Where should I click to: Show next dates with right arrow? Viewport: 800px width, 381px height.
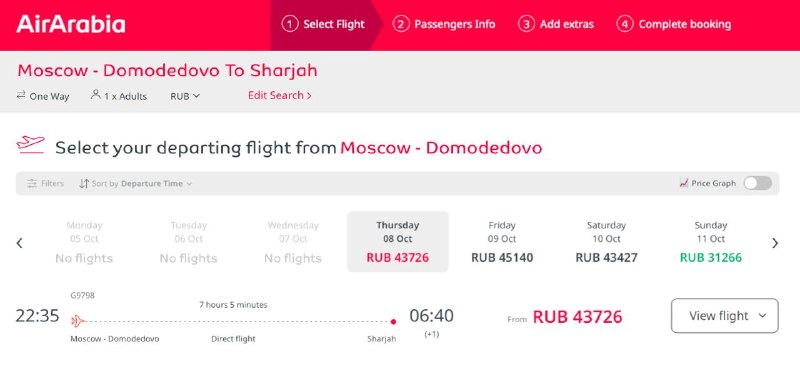coord(775,243)
